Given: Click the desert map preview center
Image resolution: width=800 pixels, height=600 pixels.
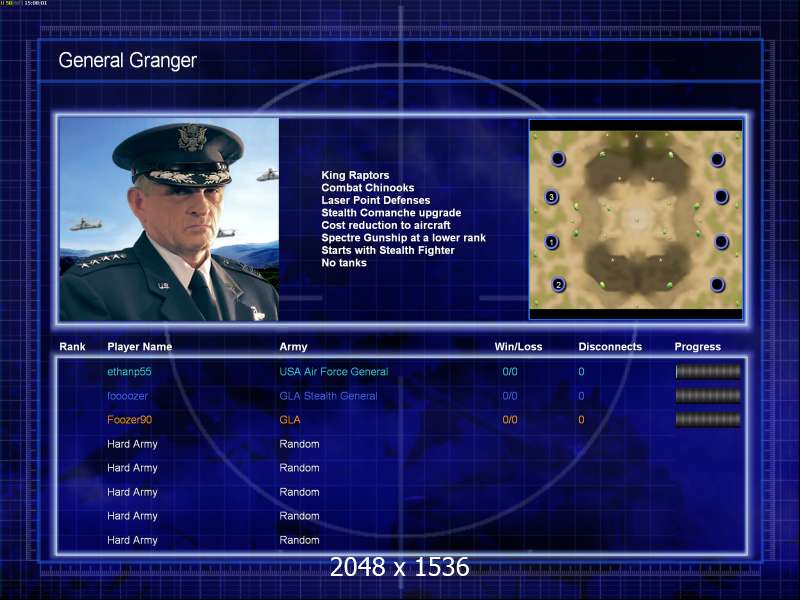Looking at the screenshot, I should (x=636, y=220).
